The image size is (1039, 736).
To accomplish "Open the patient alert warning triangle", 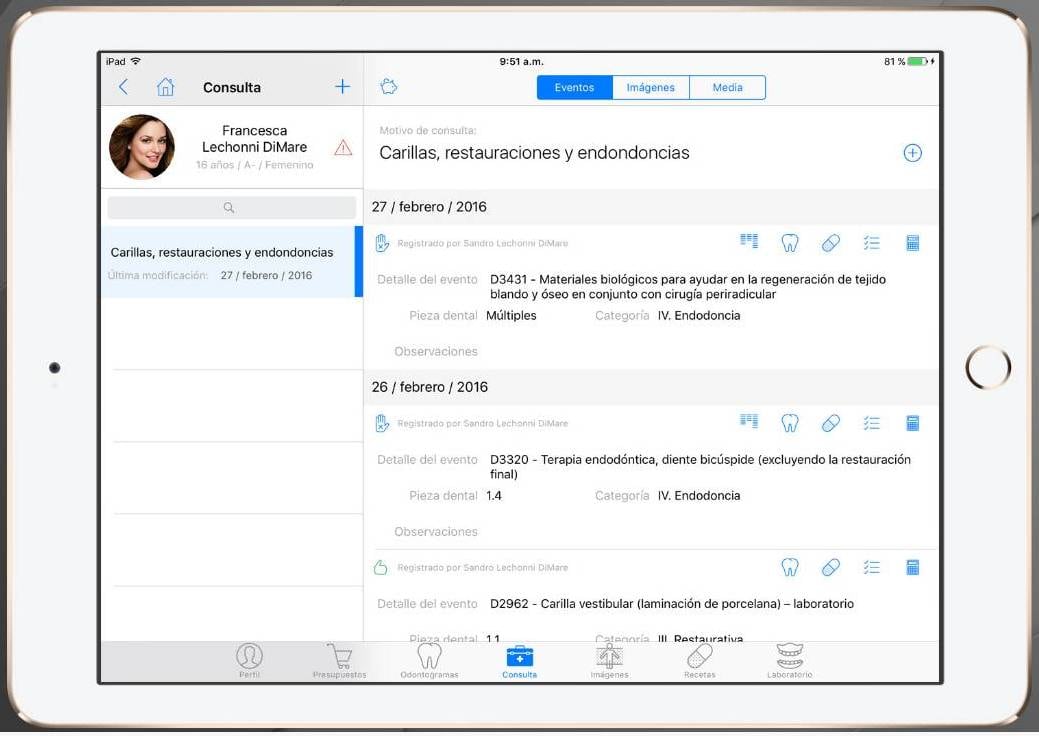I will (343, 148).
